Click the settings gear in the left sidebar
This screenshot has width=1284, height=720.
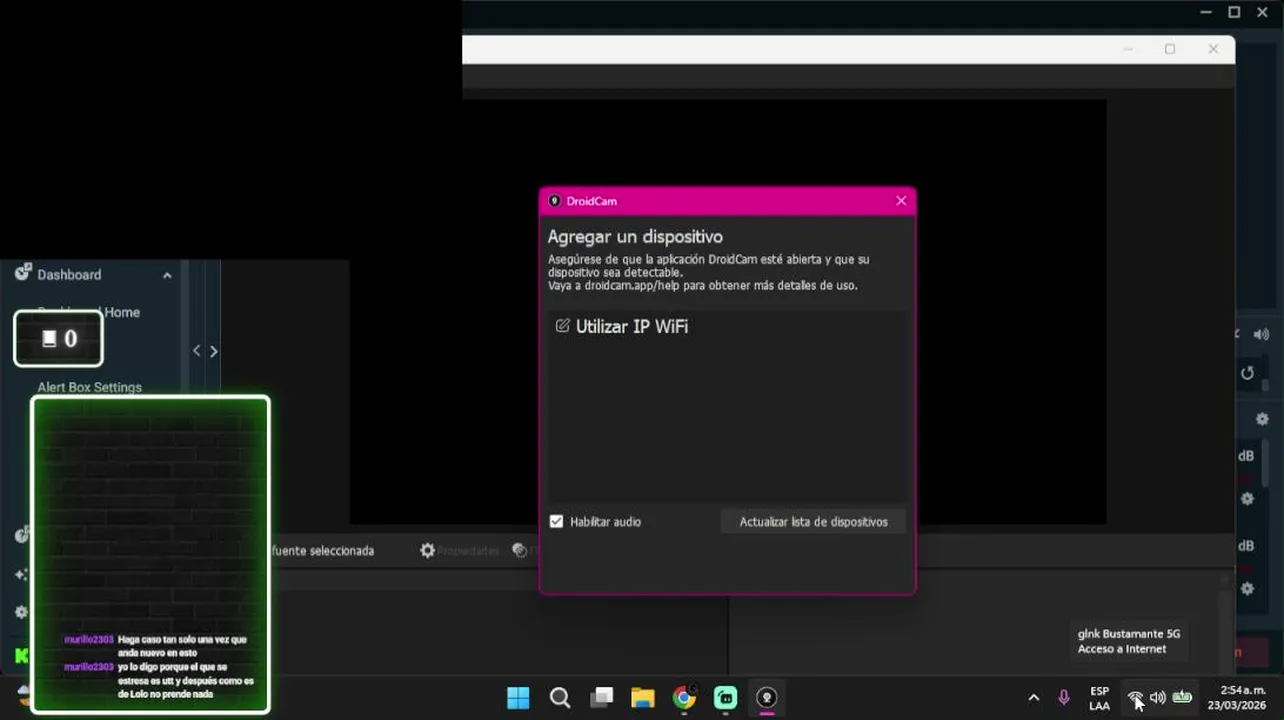click(x=21, y=611)
